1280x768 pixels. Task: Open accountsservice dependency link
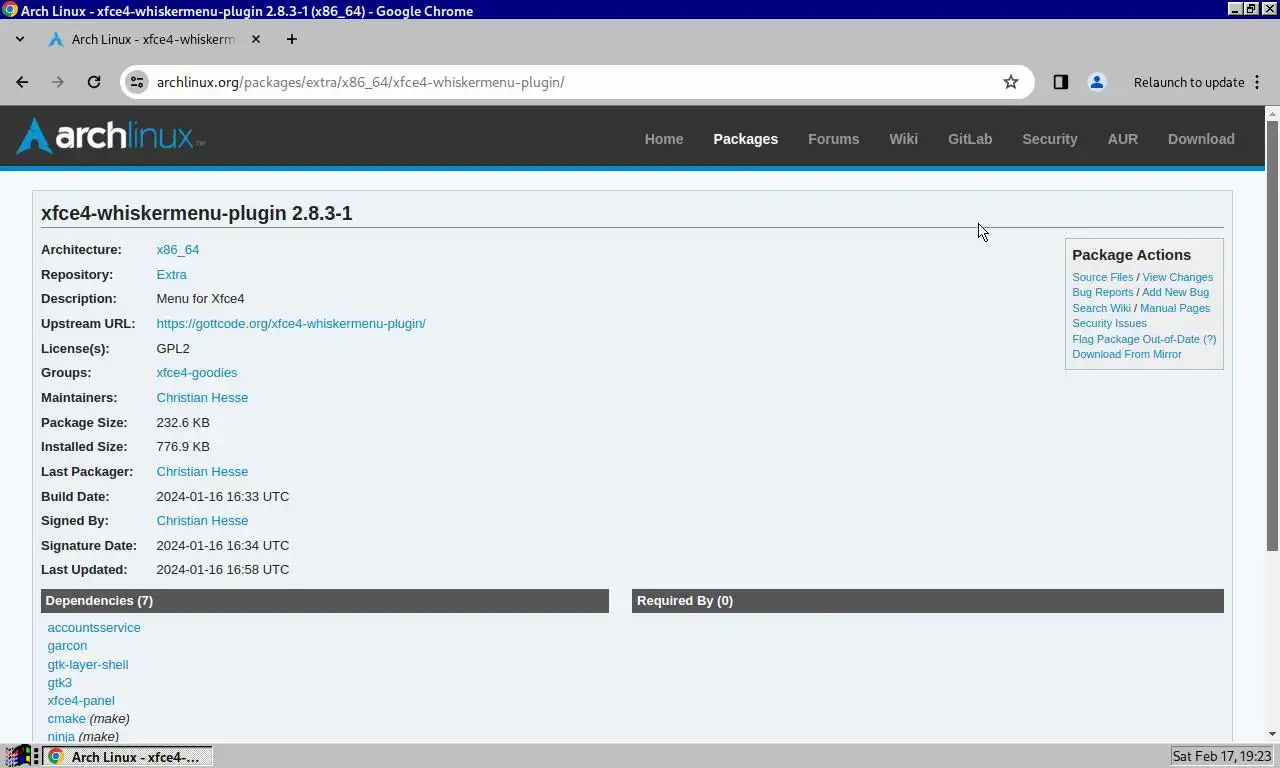pyautogui.click(x=94, y=627)
